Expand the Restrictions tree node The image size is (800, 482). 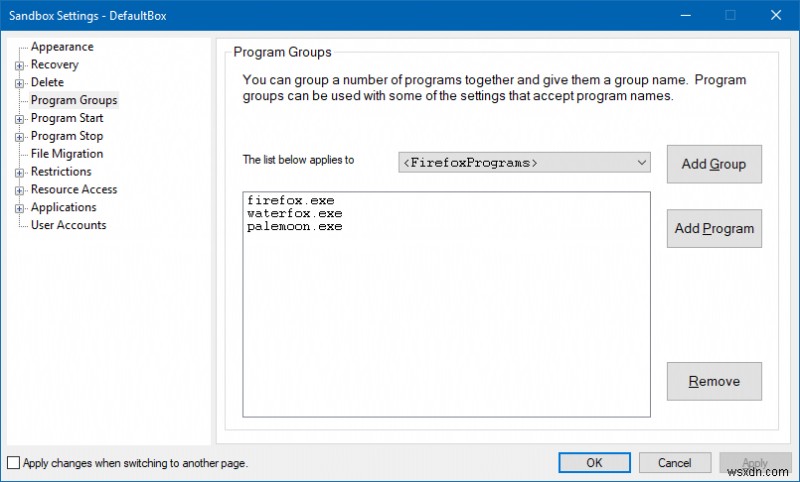[x=19, y=173]
